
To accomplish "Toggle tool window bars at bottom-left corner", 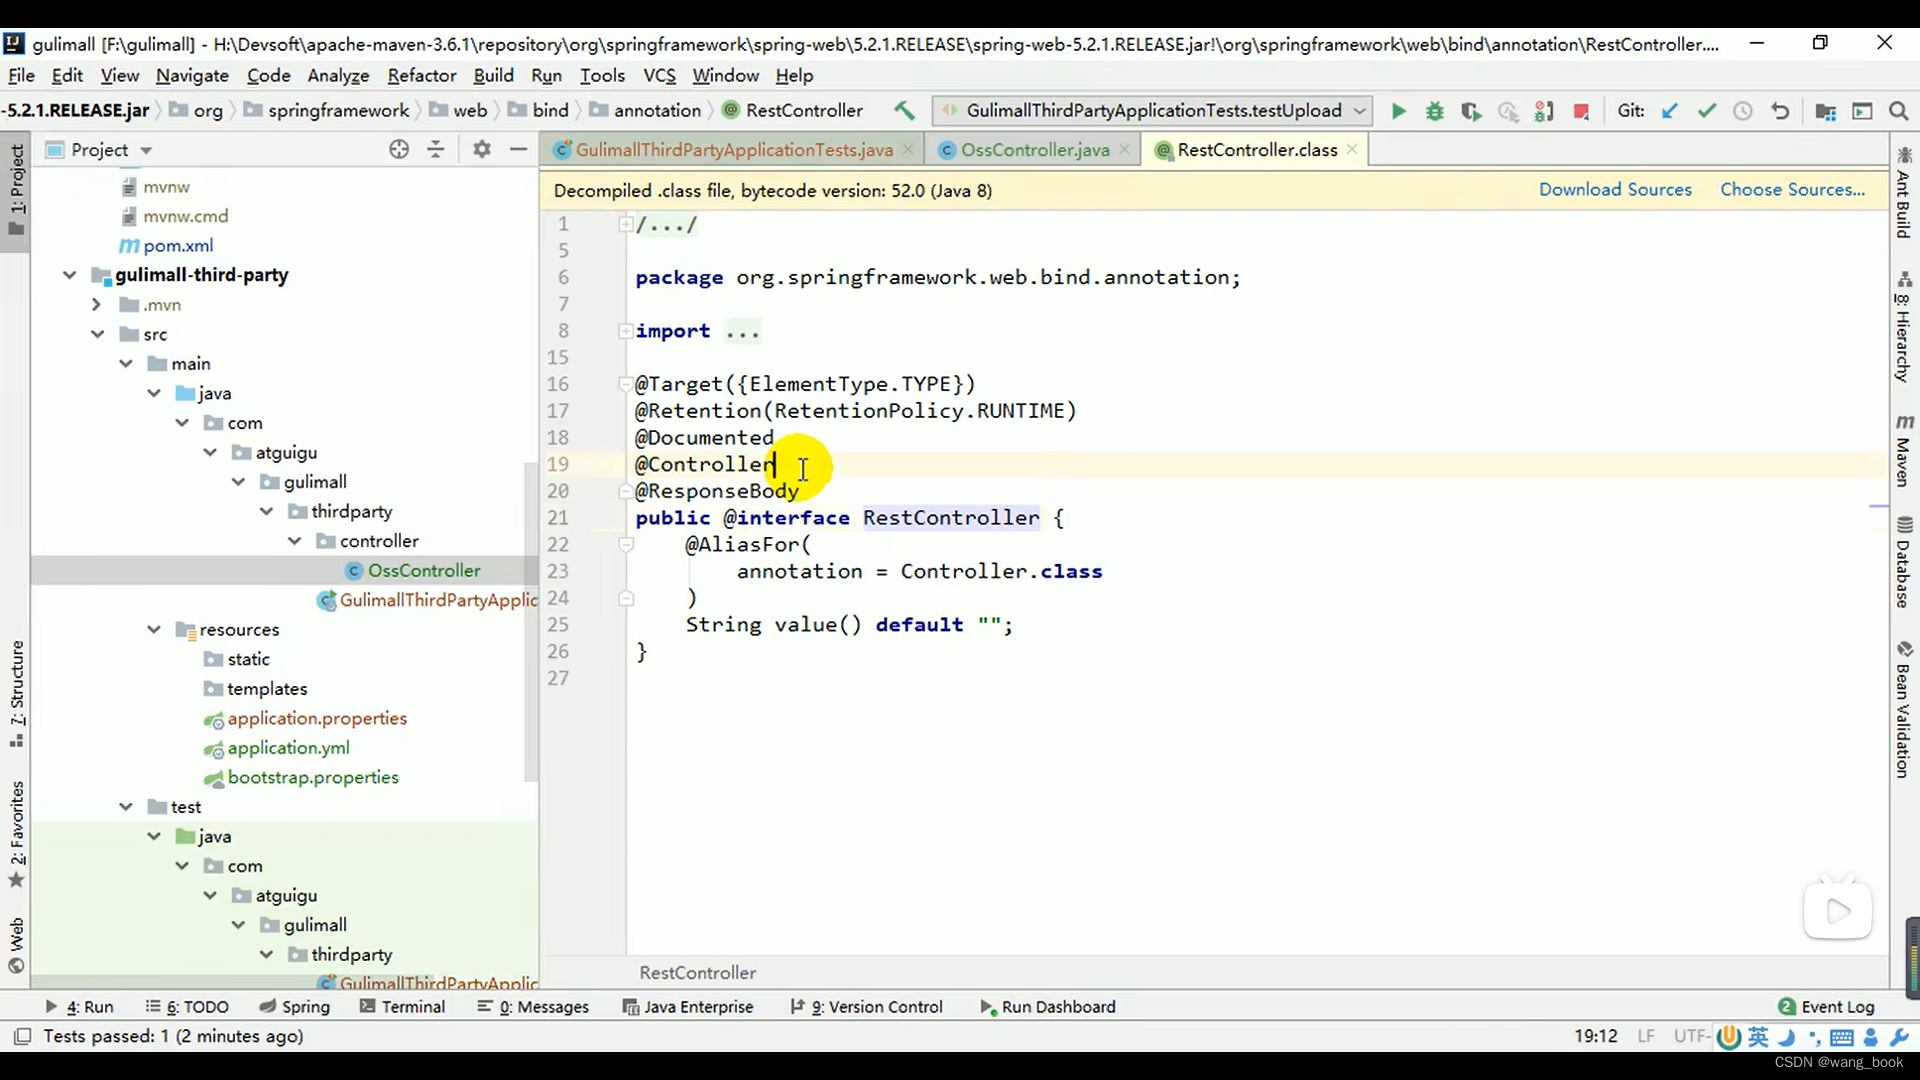I will 22,1036.
